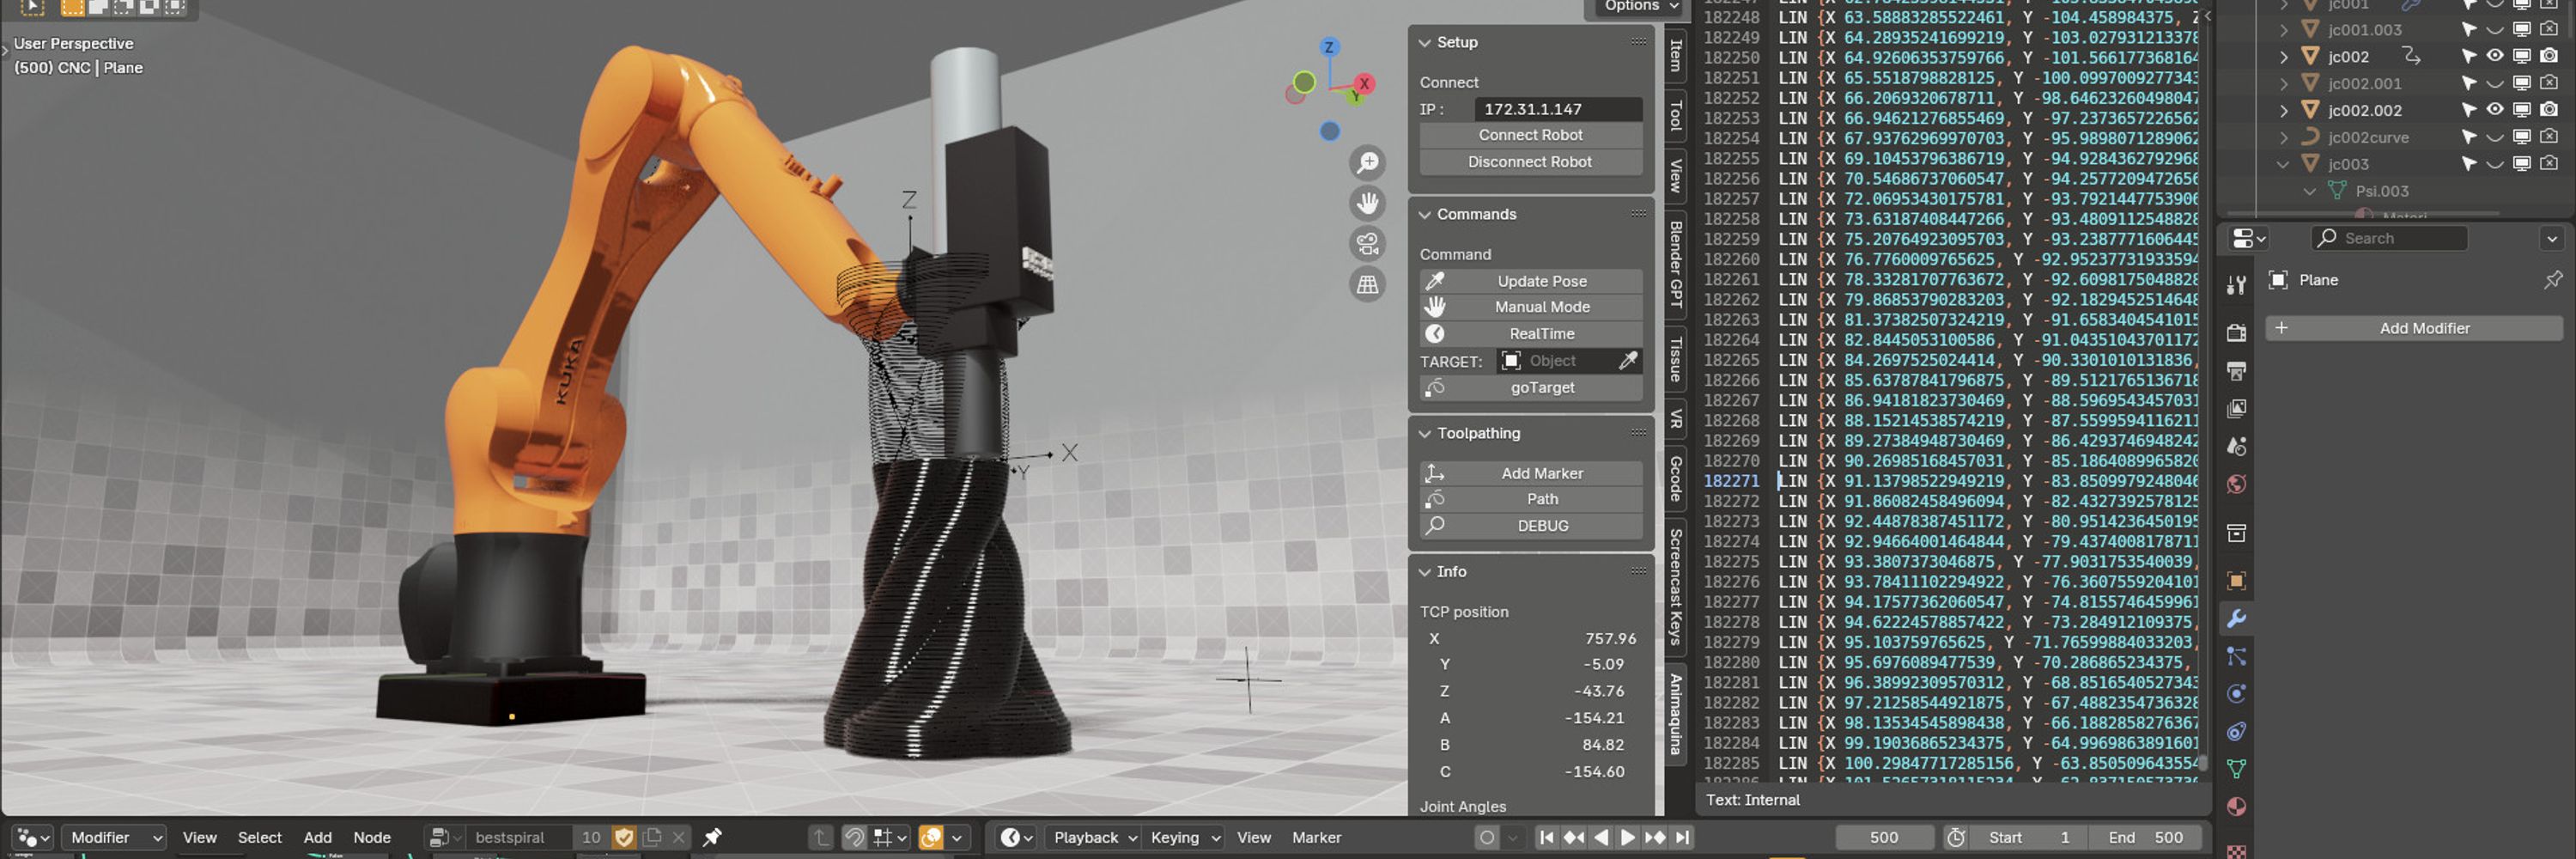Toggle selectability arrow for jc002curve

pyautogui.click(x=2469, y=137)
